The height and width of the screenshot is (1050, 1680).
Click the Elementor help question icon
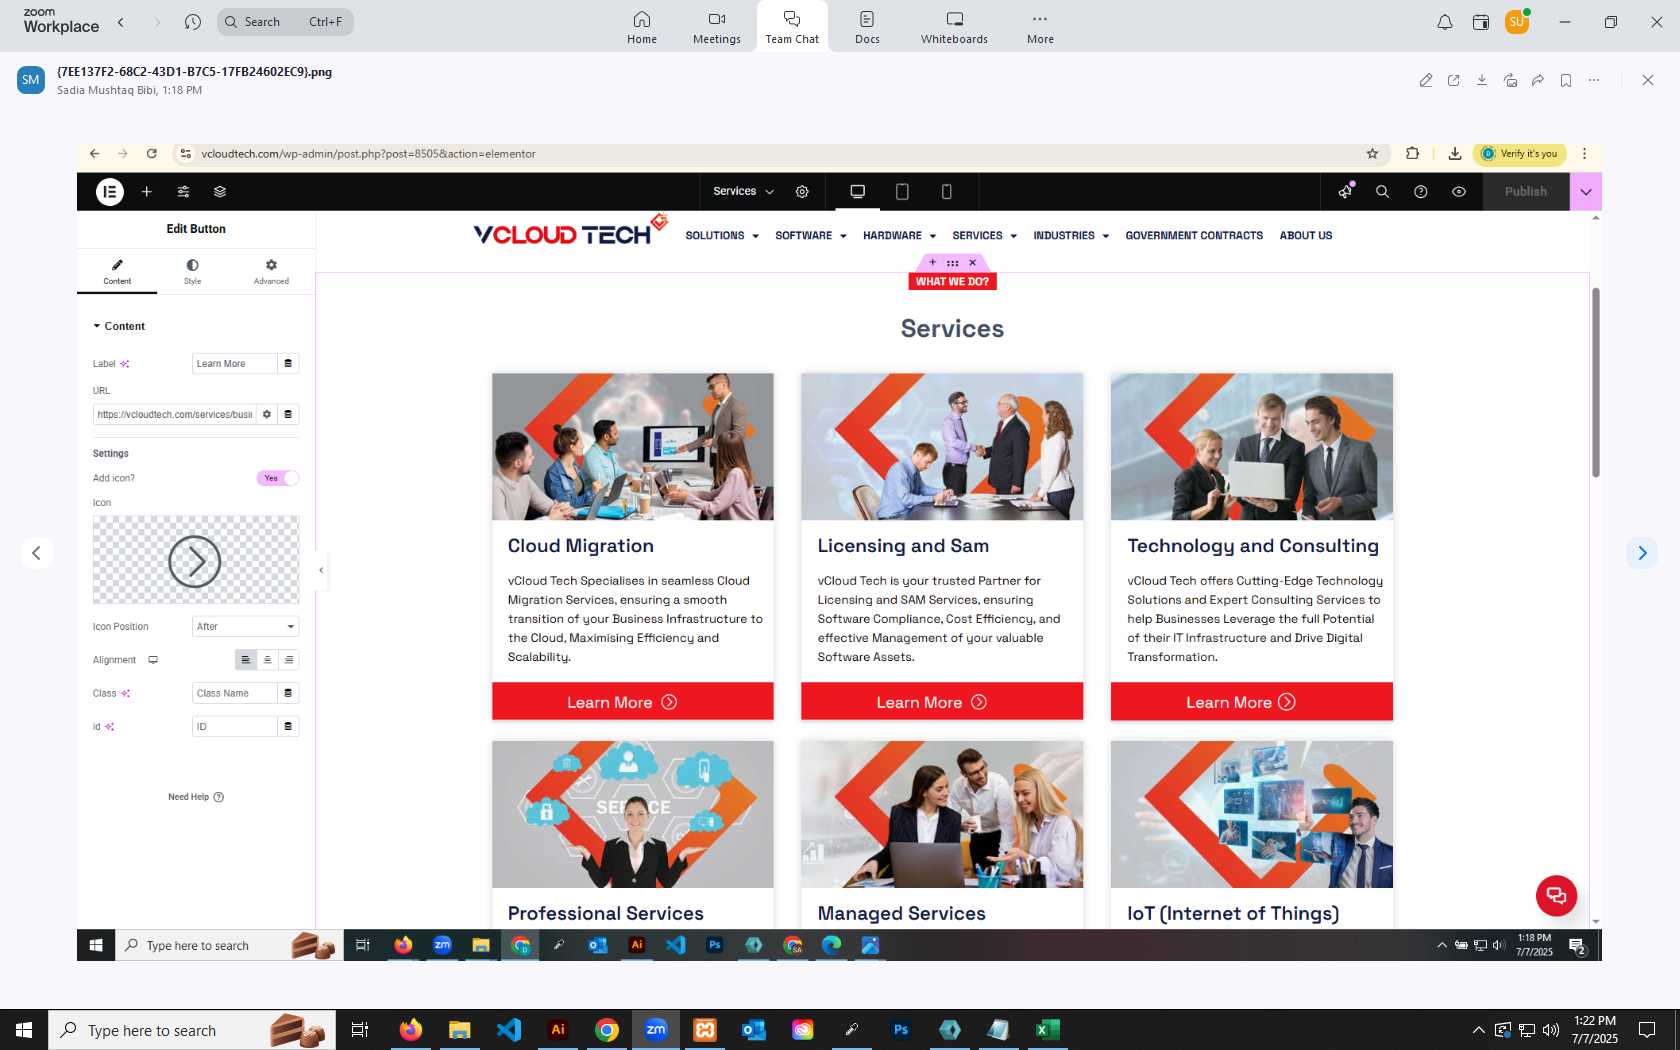point(1421,191)
